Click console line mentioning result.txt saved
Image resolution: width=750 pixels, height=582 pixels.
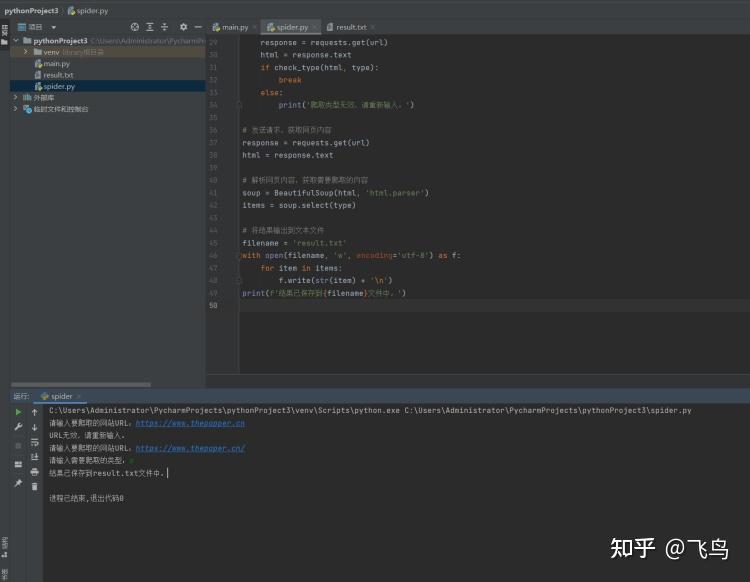tap(107, 473)
